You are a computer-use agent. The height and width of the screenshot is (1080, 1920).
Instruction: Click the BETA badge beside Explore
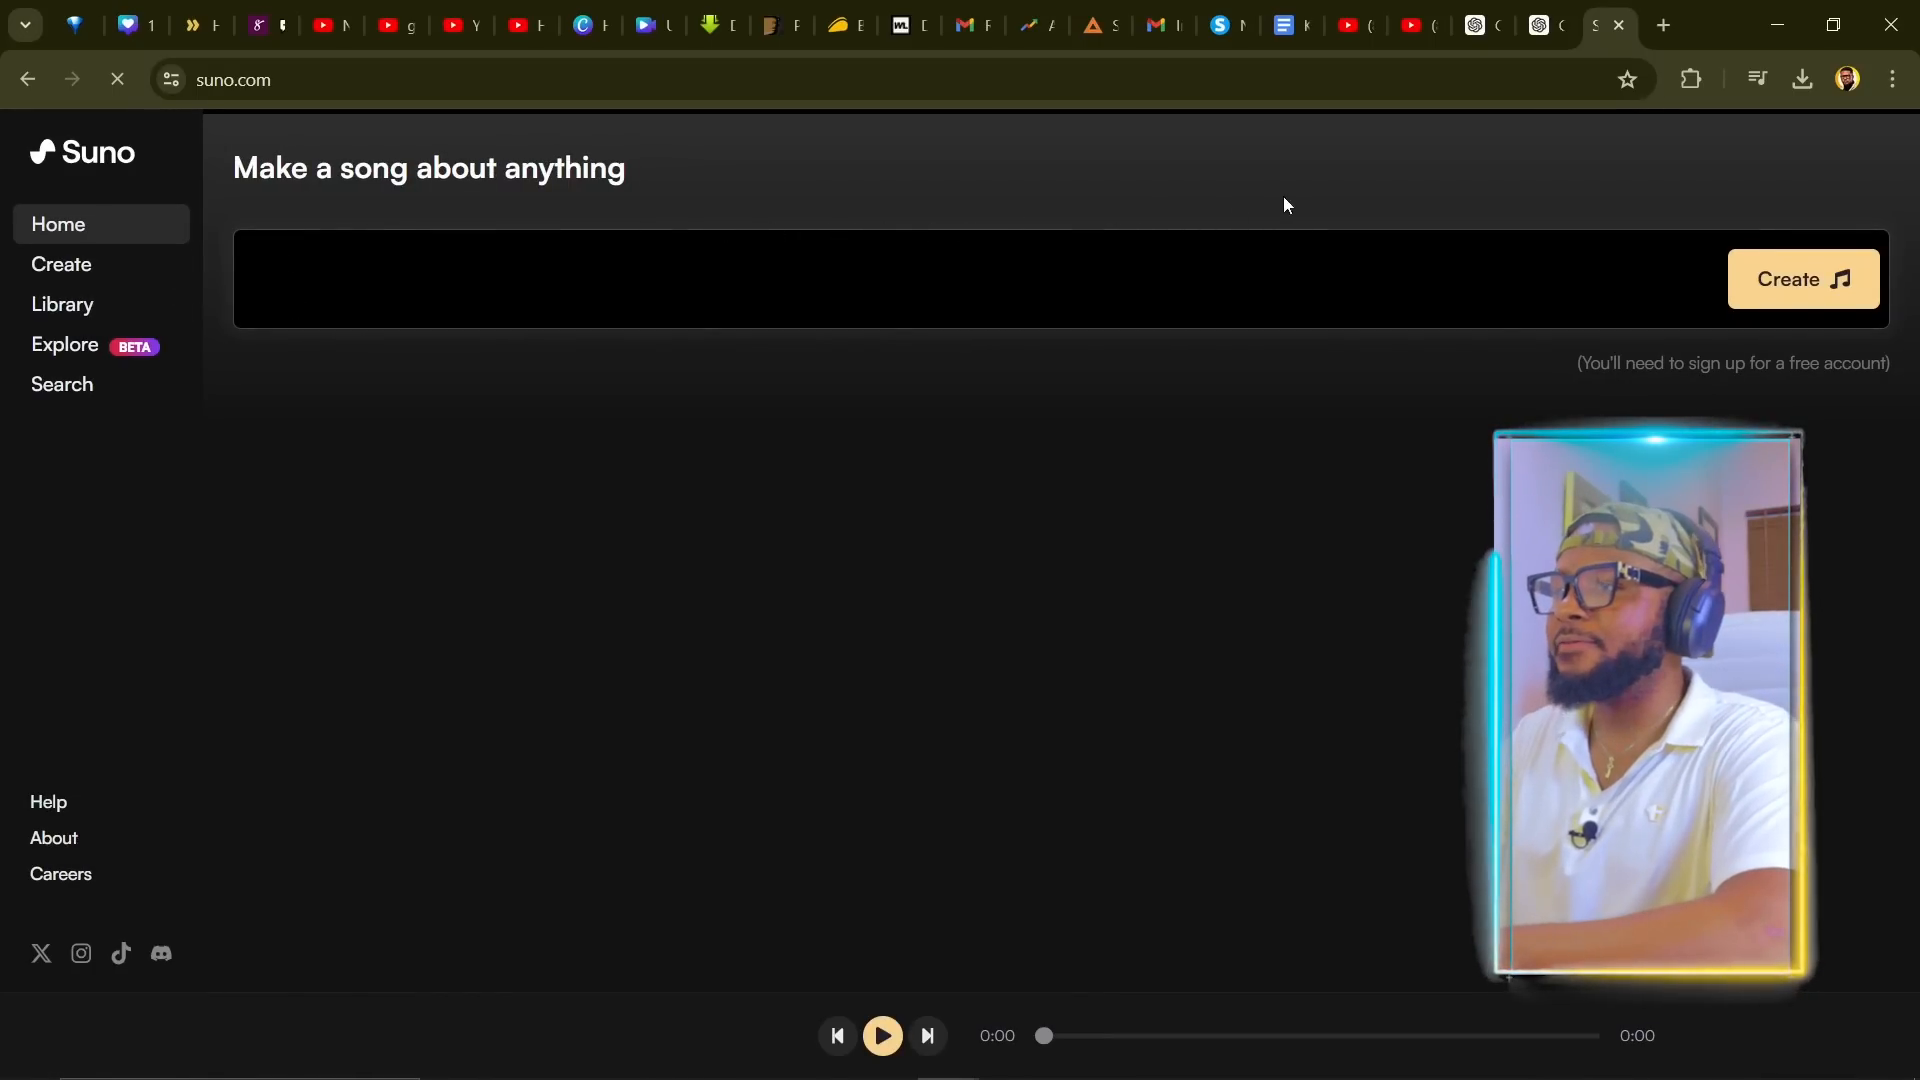click(134, 347)
